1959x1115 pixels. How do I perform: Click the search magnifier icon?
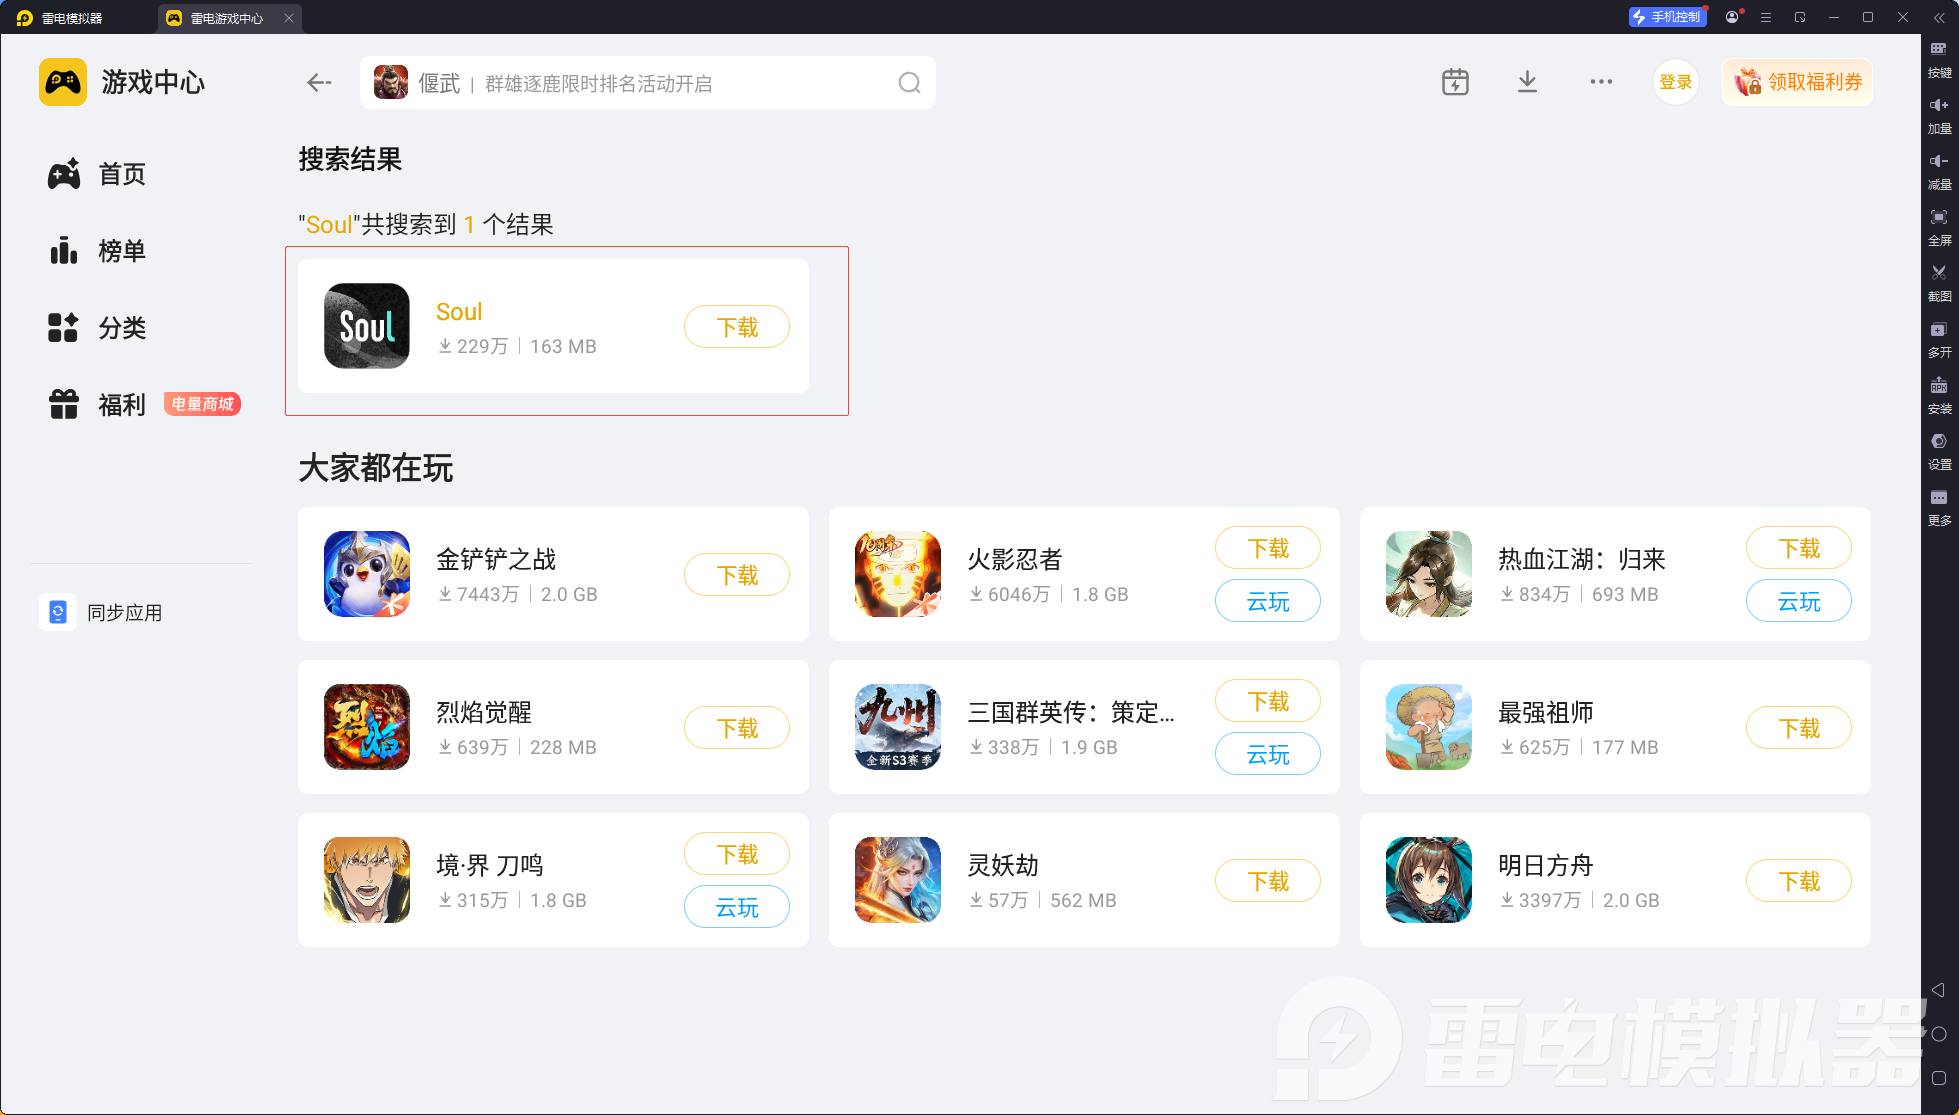point(909,83)
